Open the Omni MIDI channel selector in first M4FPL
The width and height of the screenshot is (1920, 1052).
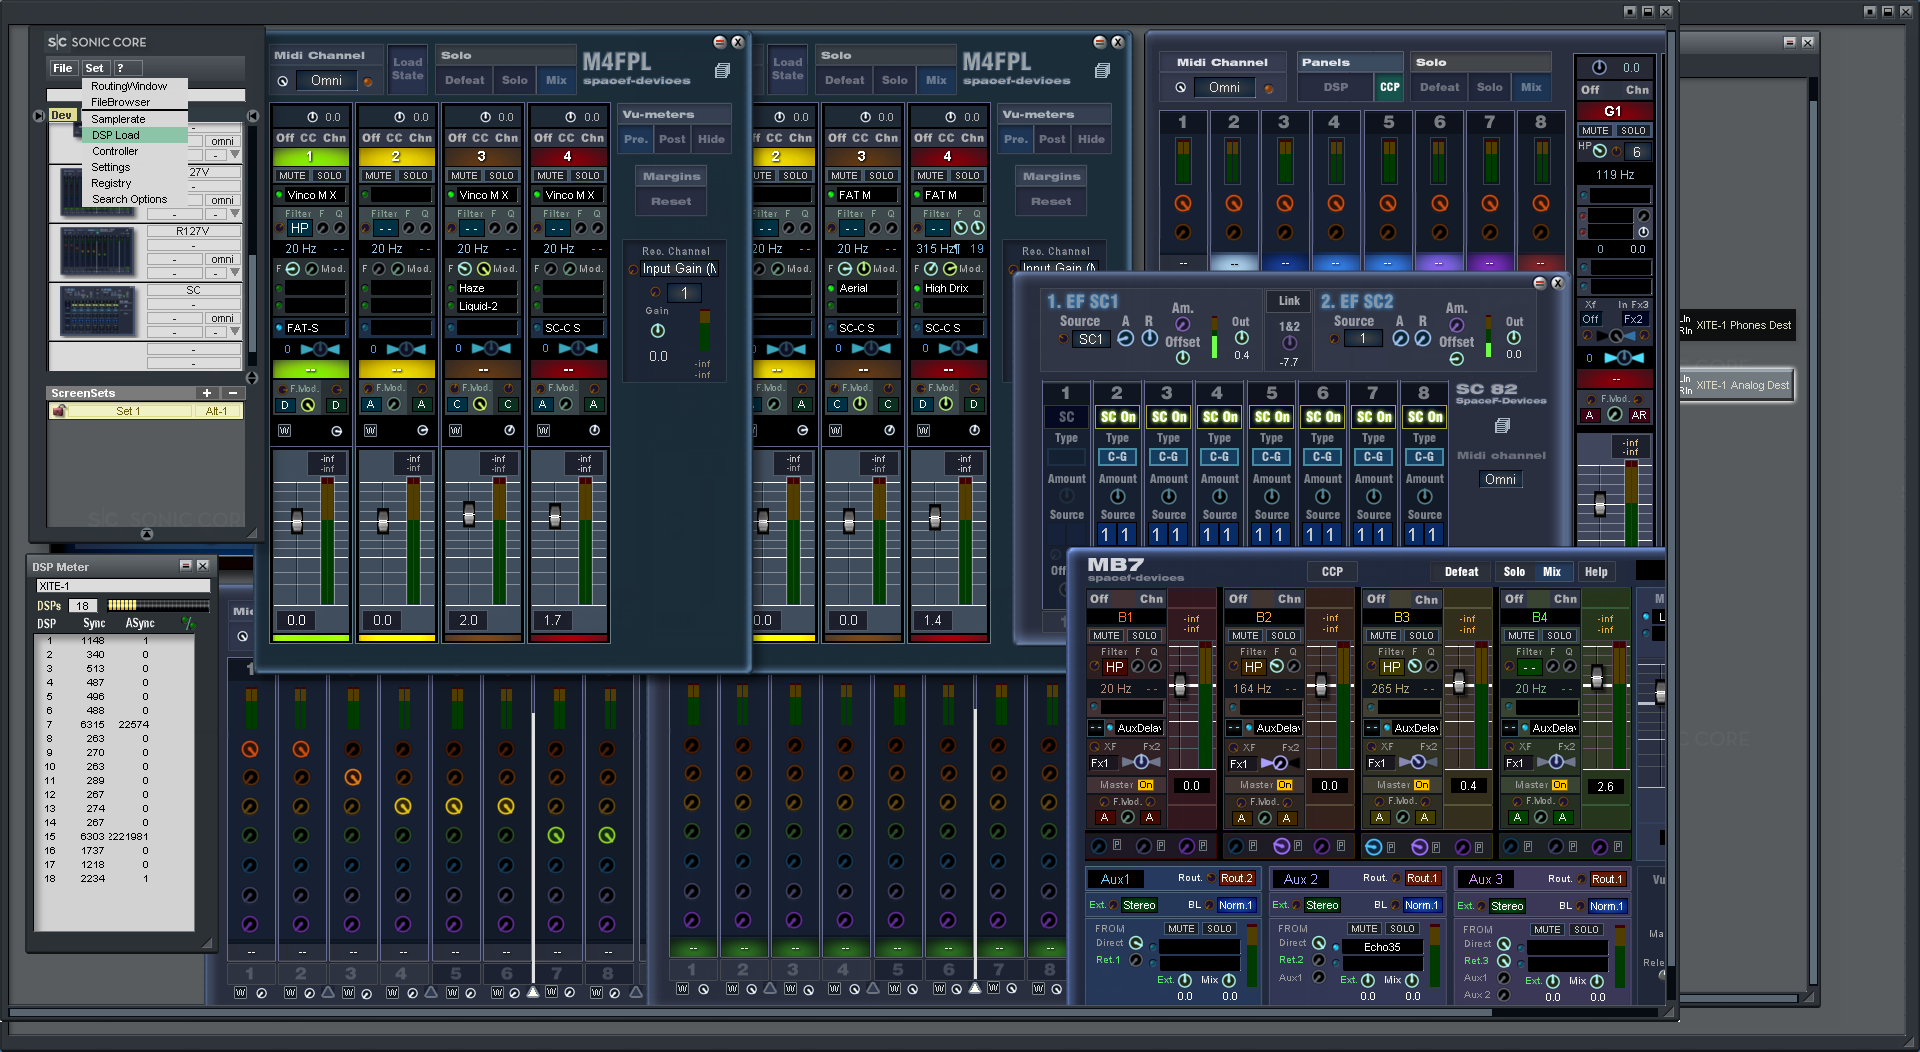pyautogui.click(x=325, y=81)
